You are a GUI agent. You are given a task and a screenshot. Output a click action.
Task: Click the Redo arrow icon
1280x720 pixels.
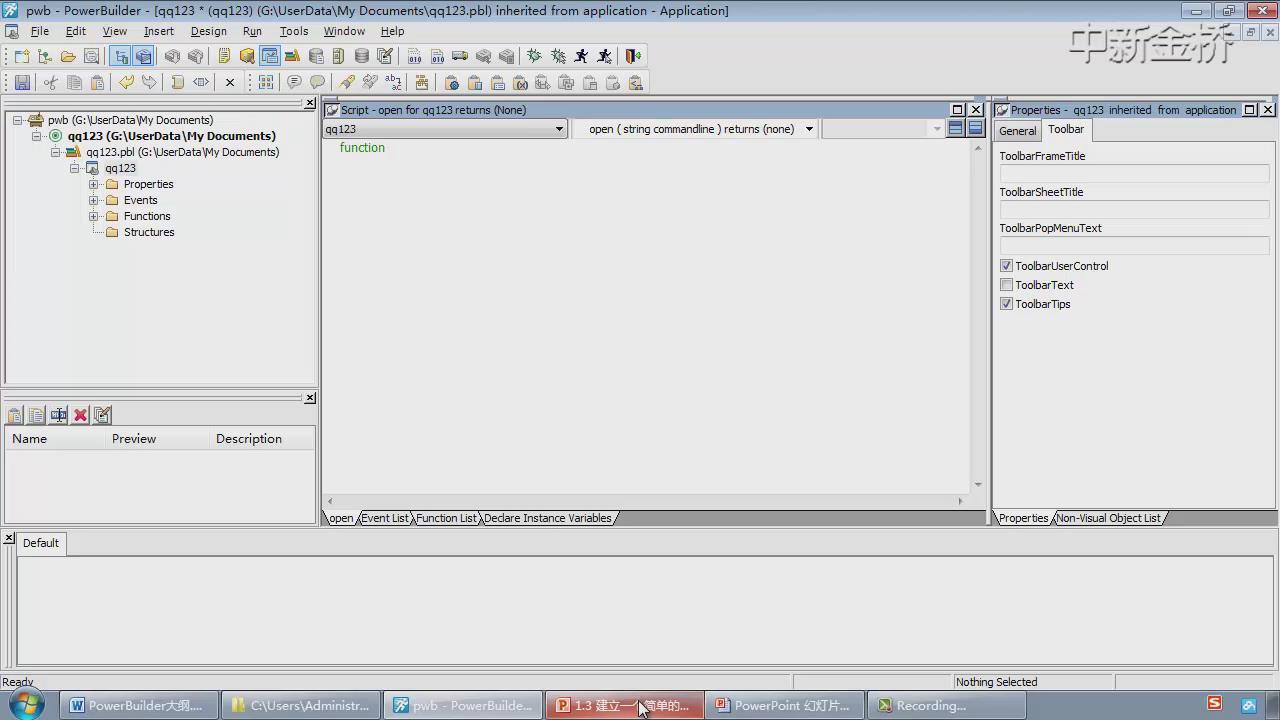149,82
